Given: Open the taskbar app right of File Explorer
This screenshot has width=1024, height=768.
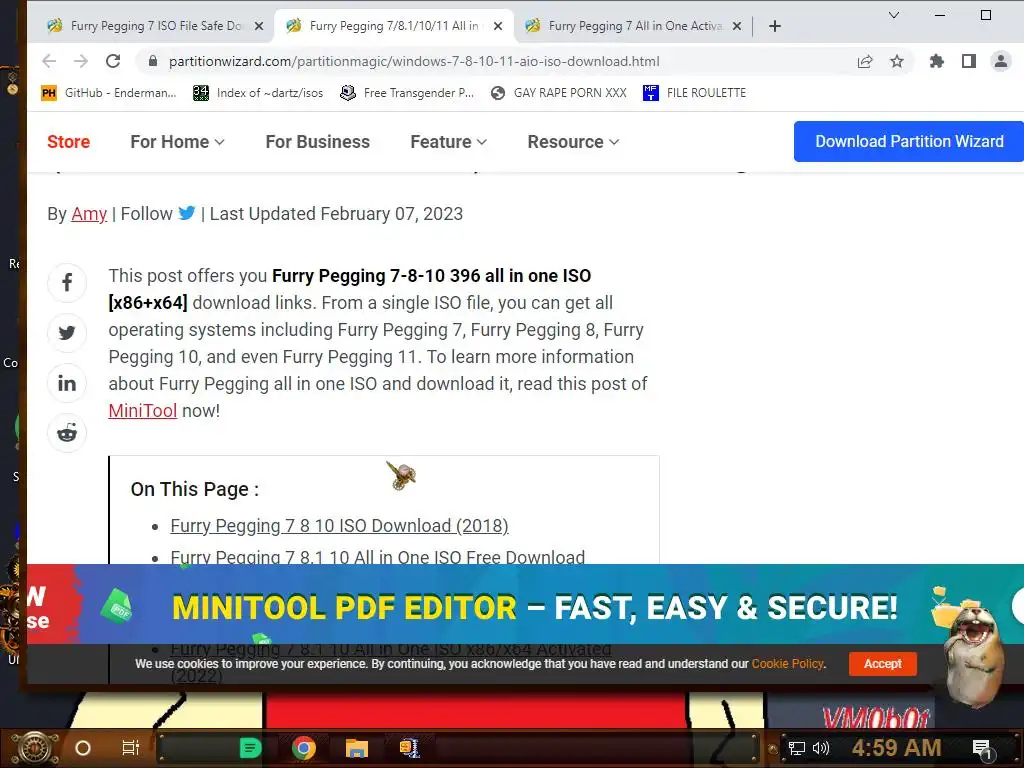Looking at the screenshot, I should pyautogui.click(x=409, y=748).
